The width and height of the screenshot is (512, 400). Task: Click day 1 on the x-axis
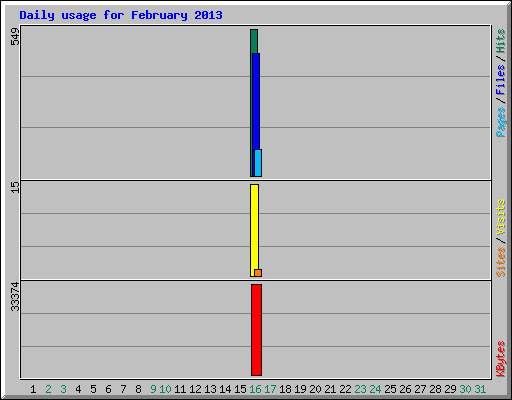point(33,389)
